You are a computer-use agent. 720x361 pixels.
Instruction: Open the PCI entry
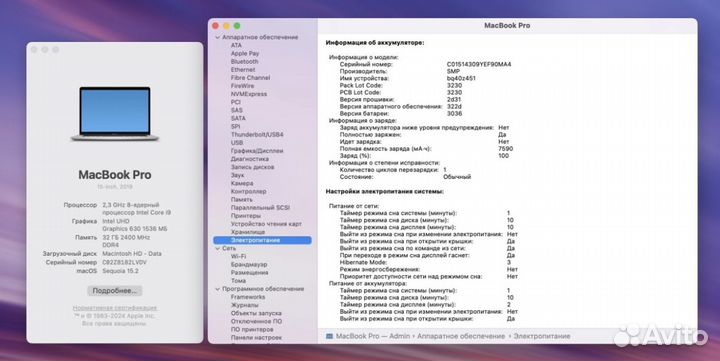[x=236, y=102]
